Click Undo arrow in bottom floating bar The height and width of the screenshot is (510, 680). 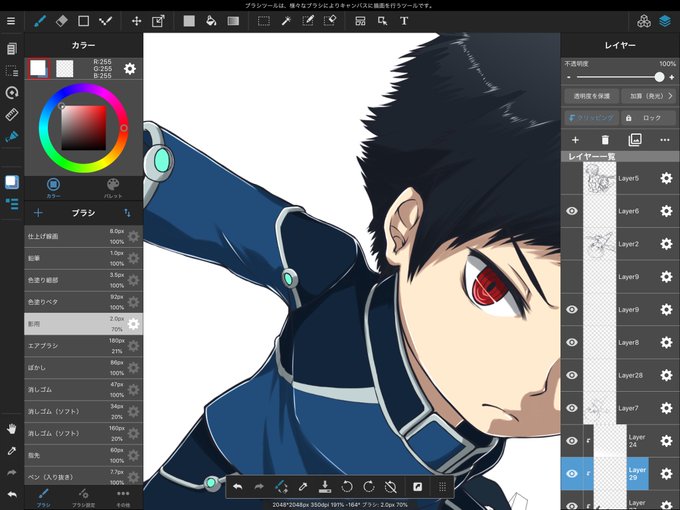pos(237,487)
